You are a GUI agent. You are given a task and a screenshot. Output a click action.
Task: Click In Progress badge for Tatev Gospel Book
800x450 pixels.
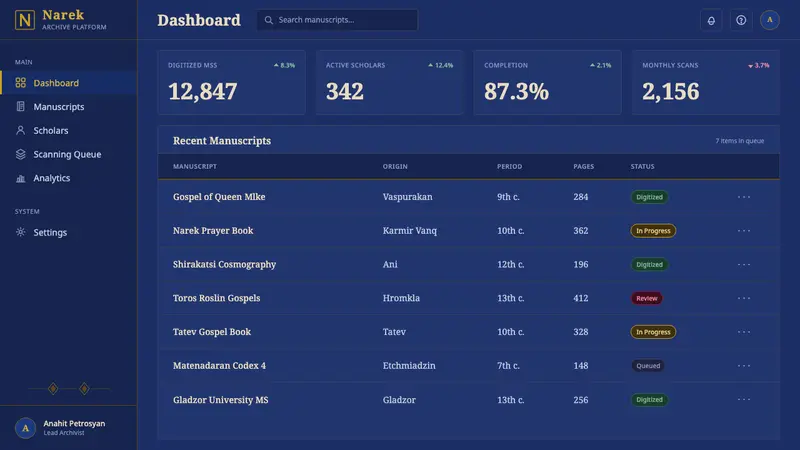[653, 332]
